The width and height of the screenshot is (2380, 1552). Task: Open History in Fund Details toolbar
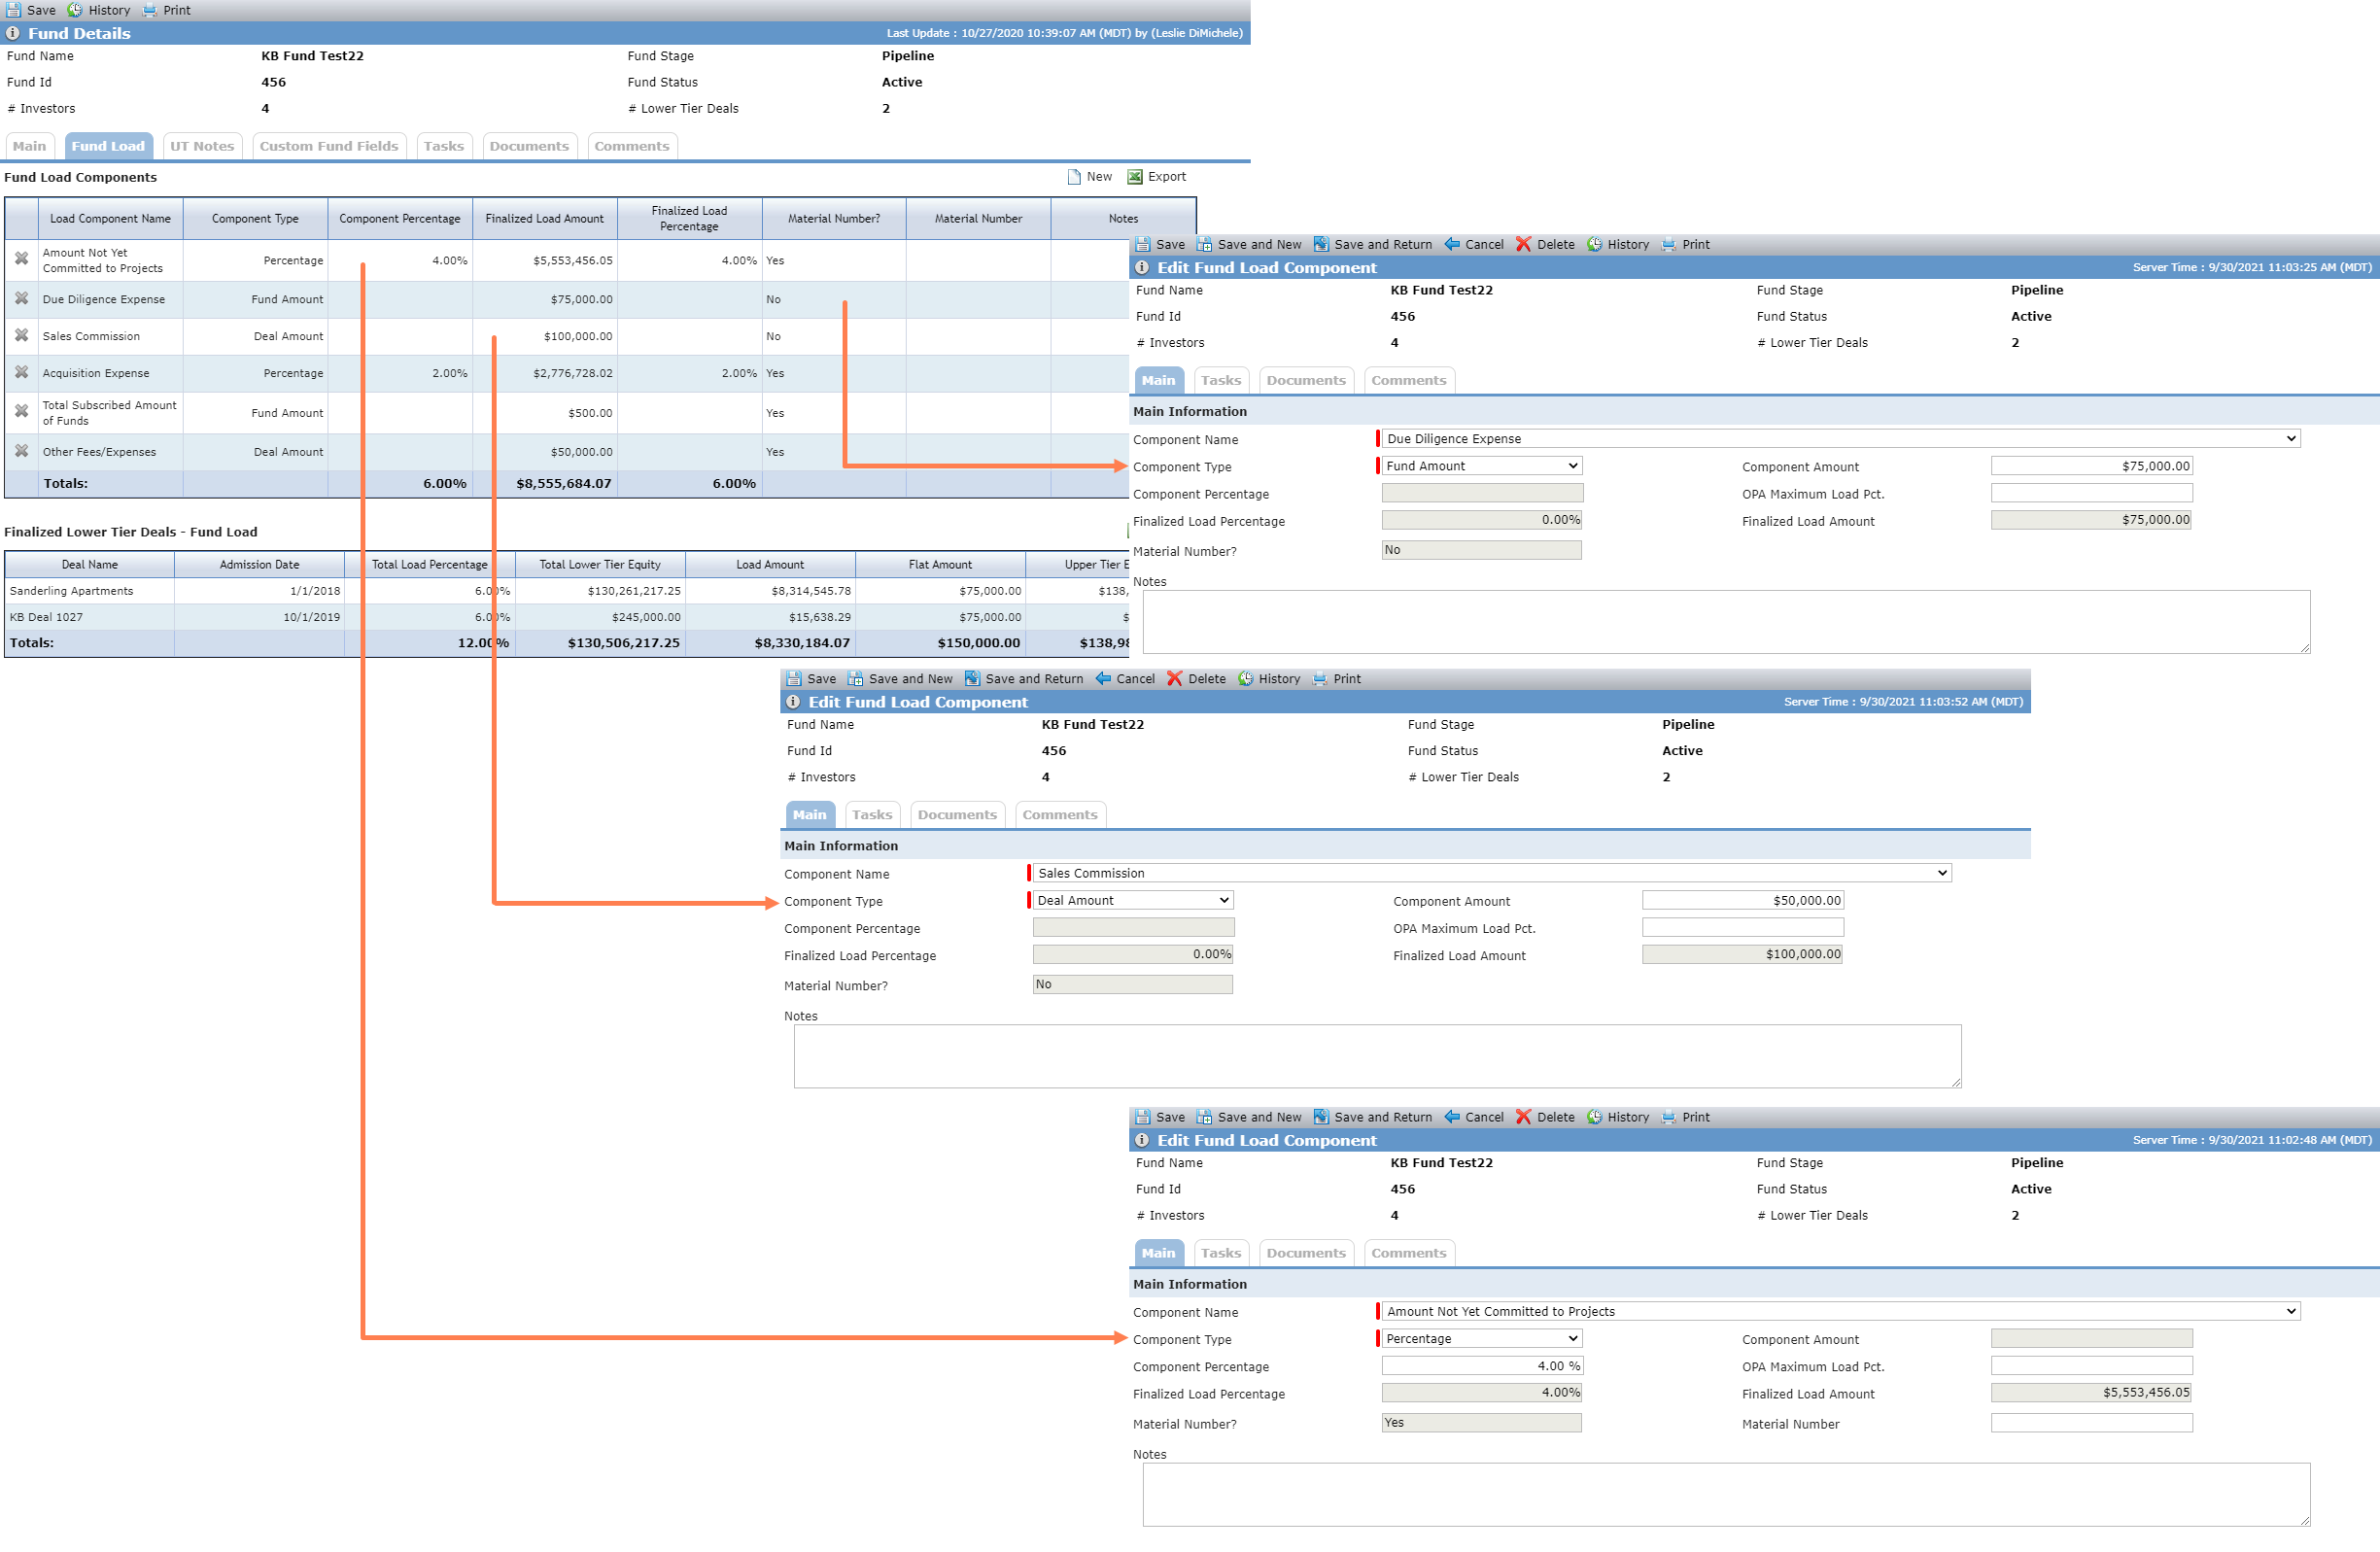coord(98,10)
